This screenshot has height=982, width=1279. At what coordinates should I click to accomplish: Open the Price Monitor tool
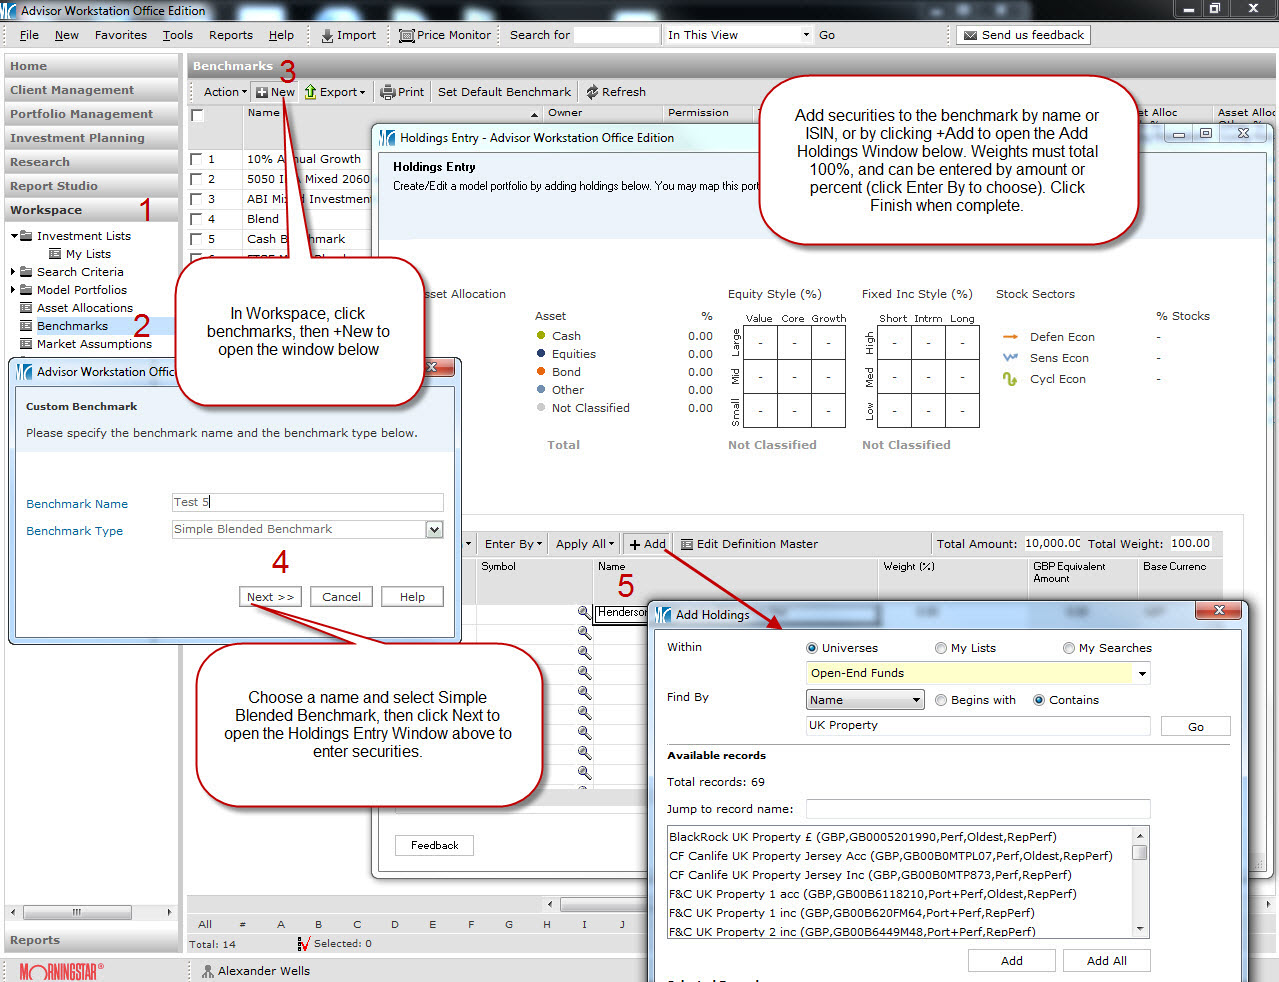pos(407,35)
